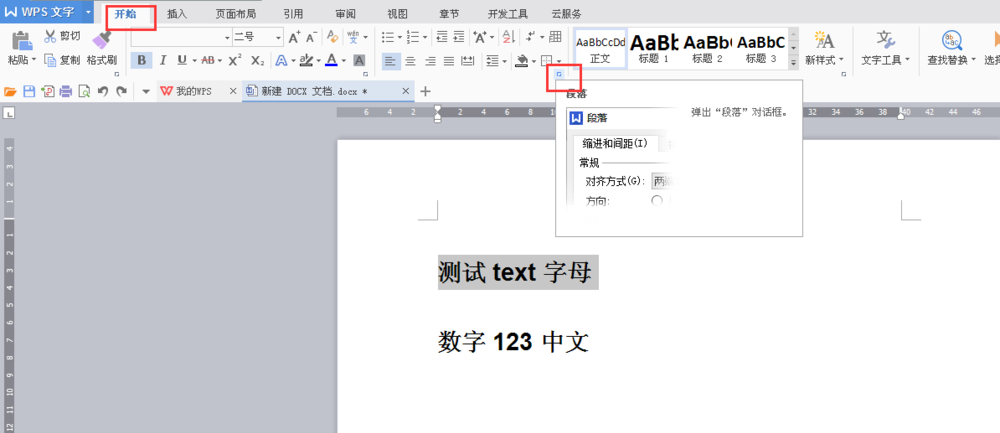The height and width of the screenshot is (433, 1000).
Task: Click the 新样式 button
Action: (x=825, y=48)
